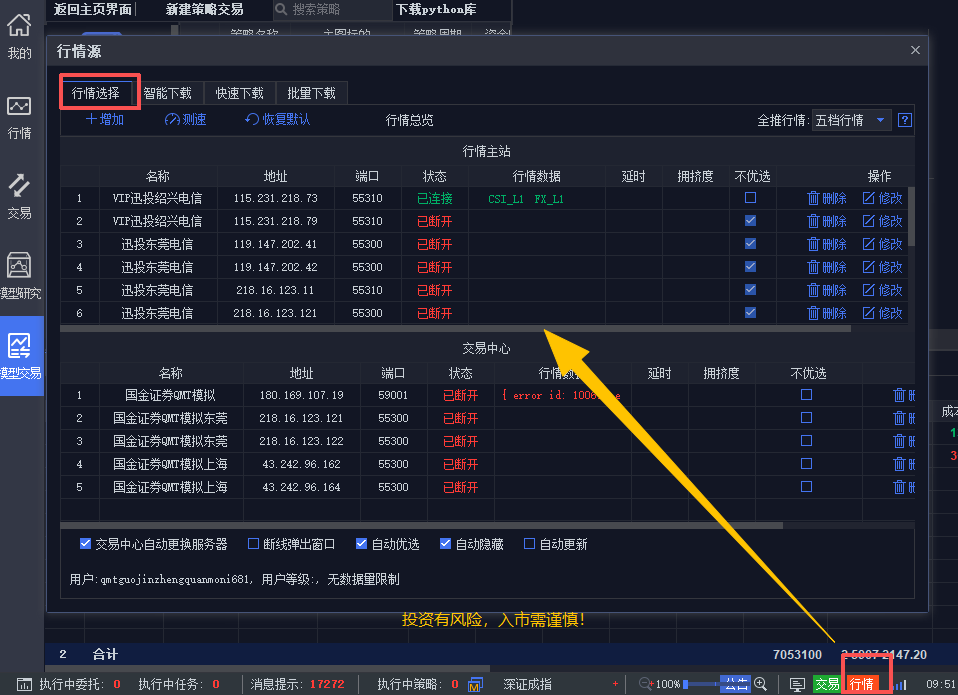Toggle 交易中心自动更换服务器 checkbox
Image resolution: width=958 pixels, height=695 pixels.
pos(86,544)
